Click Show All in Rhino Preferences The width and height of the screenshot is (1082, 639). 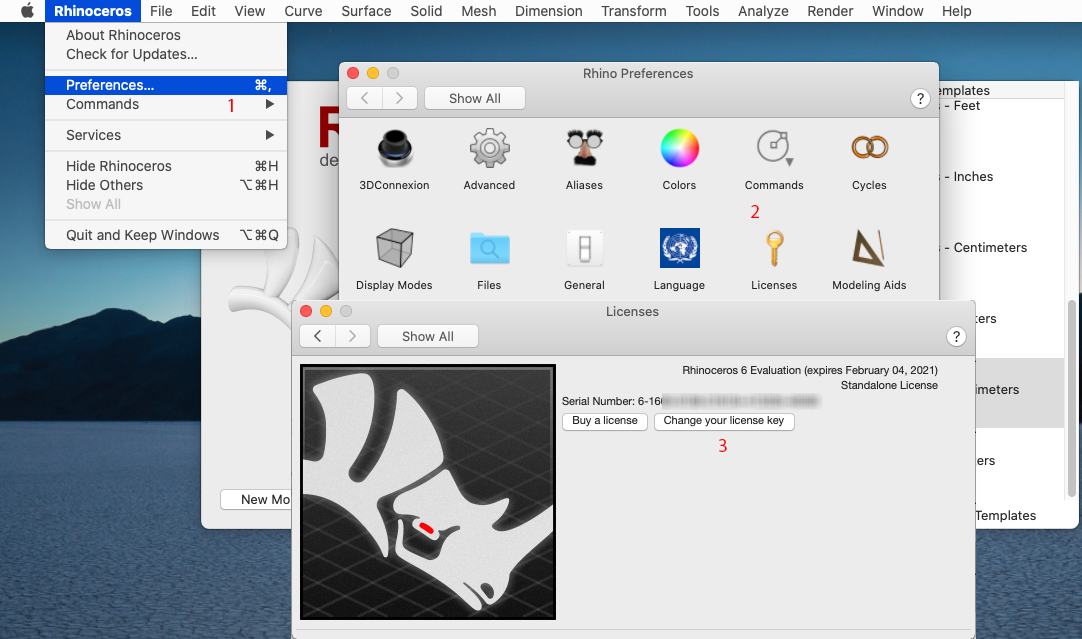475,98
